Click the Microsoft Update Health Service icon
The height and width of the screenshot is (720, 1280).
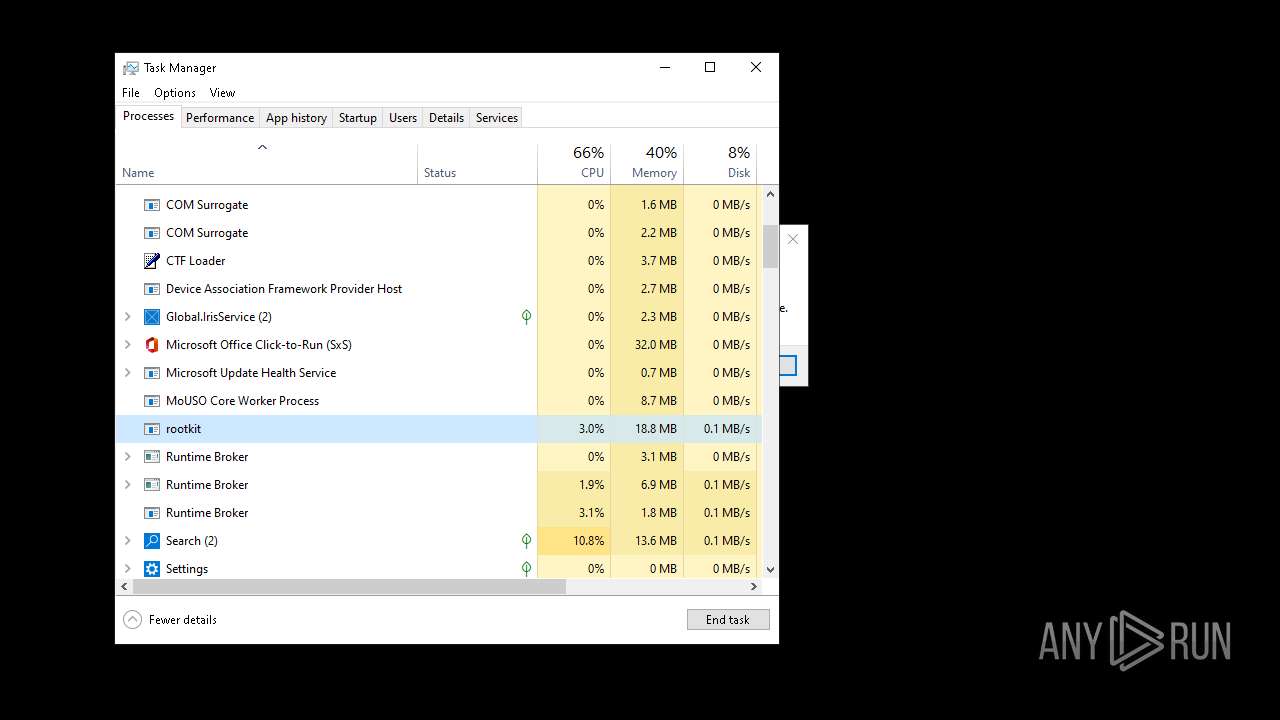point(152,373)
